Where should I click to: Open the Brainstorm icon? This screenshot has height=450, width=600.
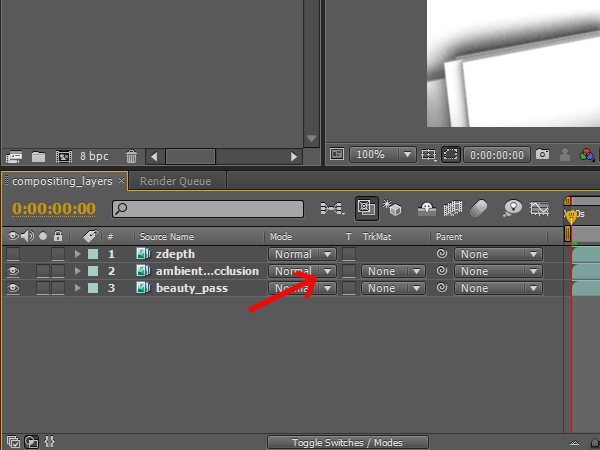click(513, 208)
